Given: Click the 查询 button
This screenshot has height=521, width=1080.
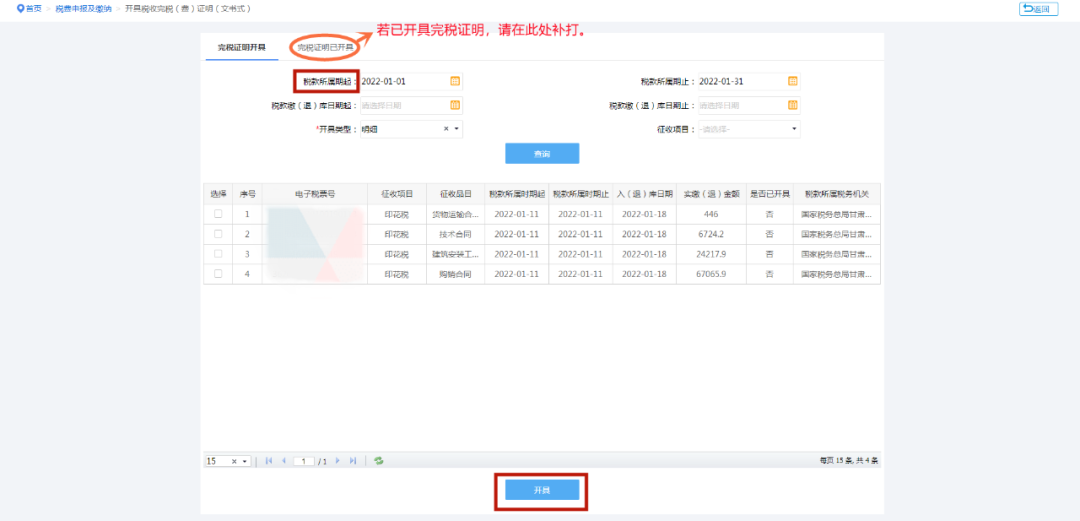Looking at the screenshot, I should pos(542,153).
